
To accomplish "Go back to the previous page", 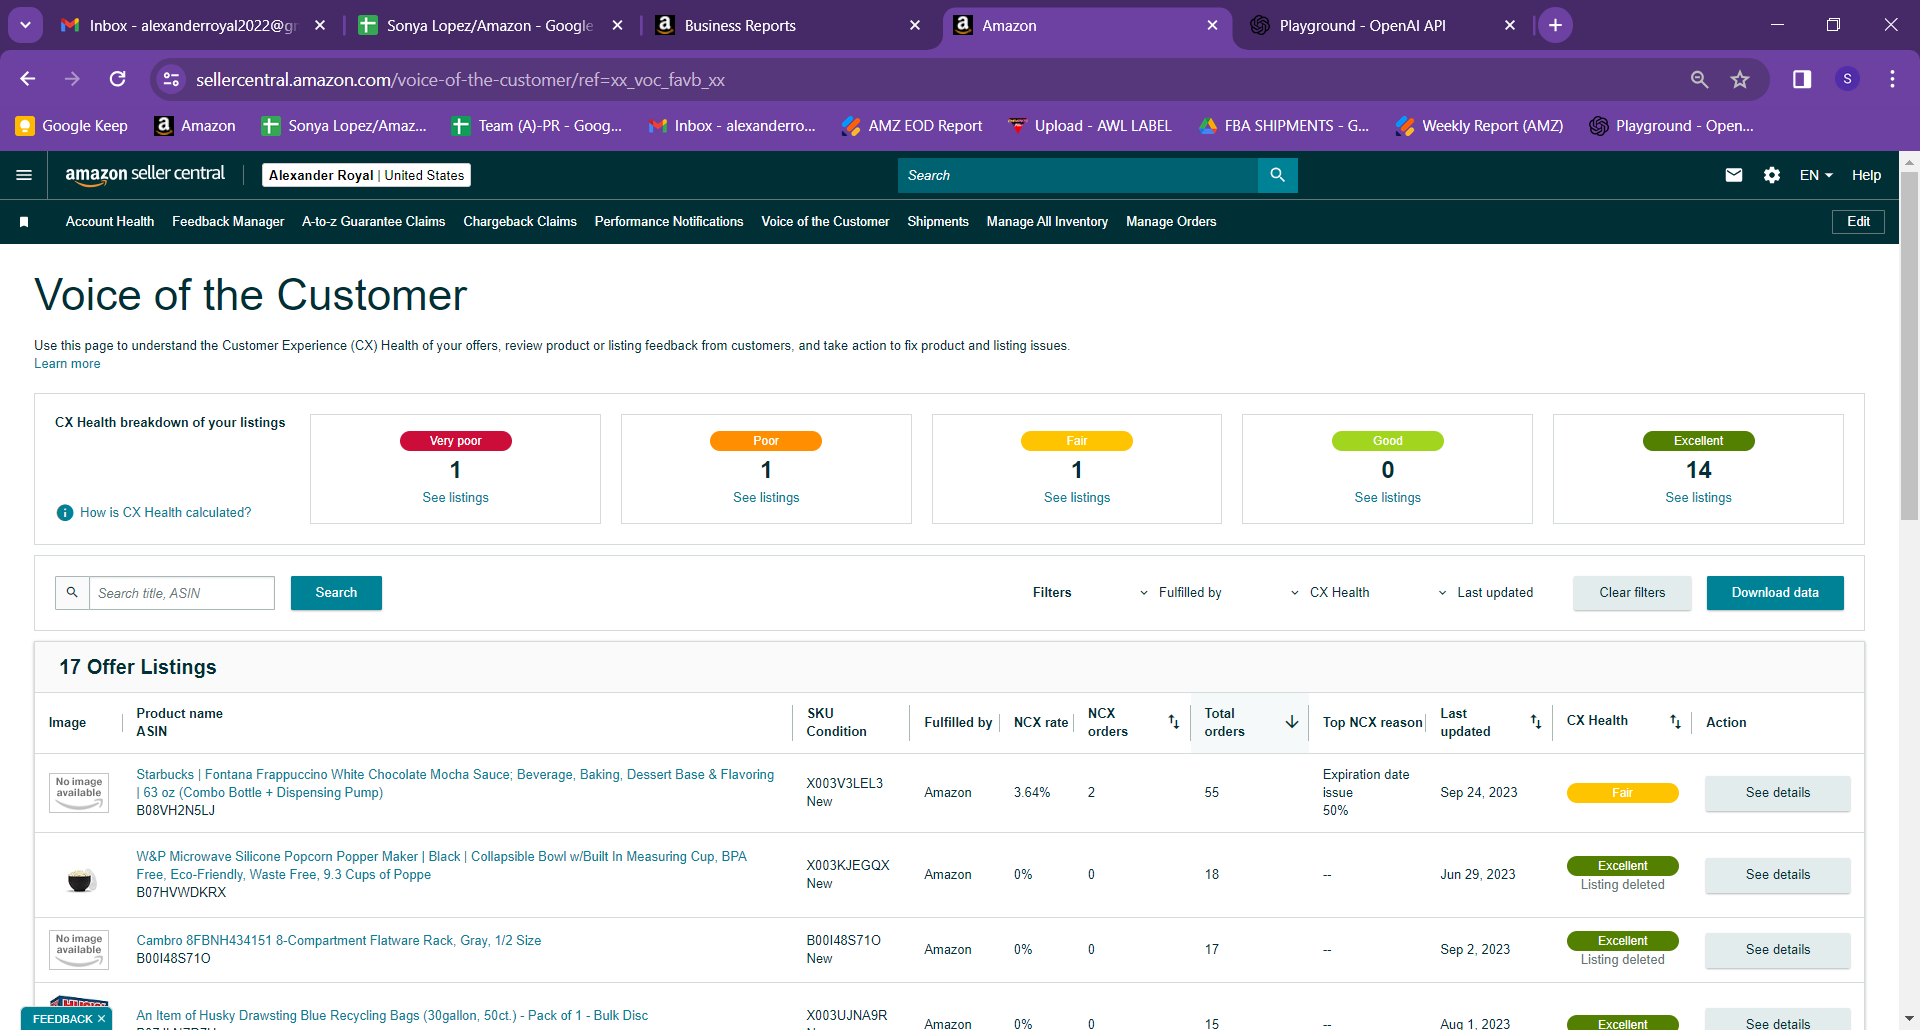I will (x=28, y=79).
